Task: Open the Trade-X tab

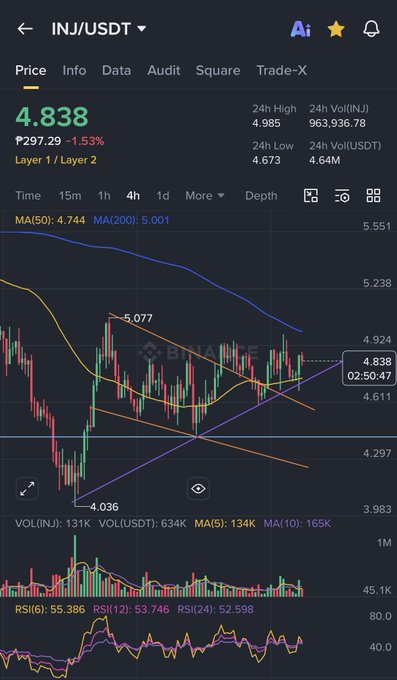Action: [x=282, y=70]
